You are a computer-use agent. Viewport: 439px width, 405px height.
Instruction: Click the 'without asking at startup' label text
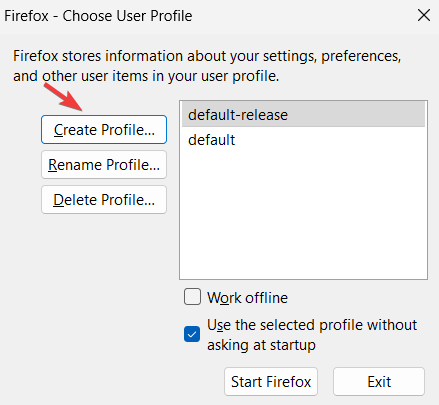click(x=312, y=335)
